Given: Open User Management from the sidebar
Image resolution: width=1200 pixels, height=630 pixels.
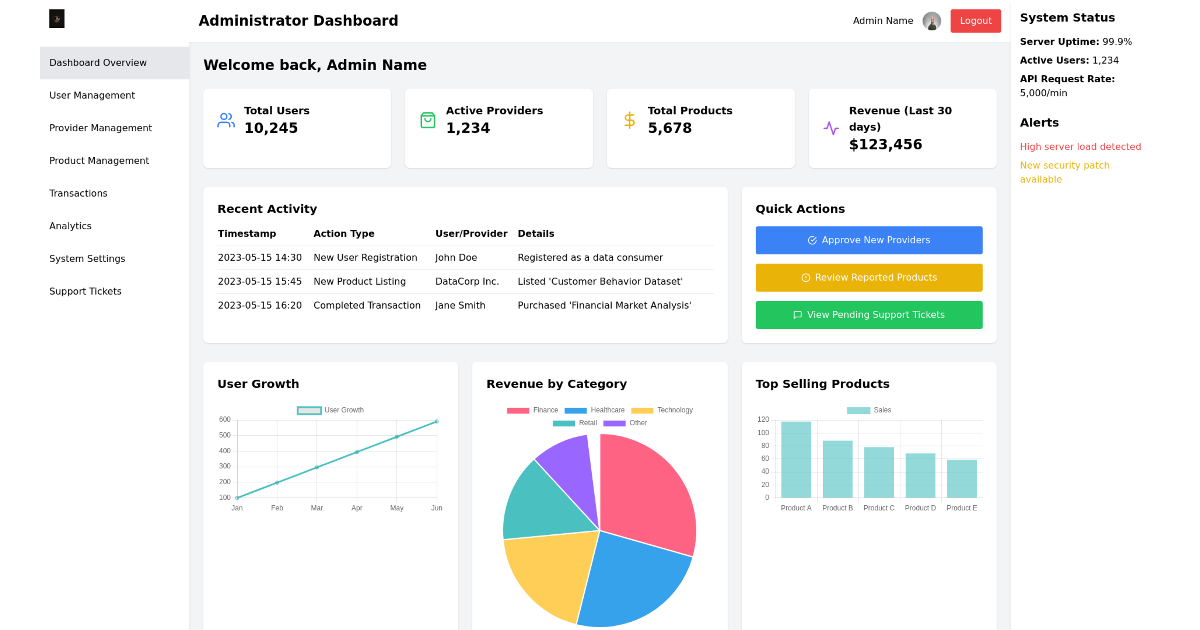Looking at the screenshot, I should (x=92, y=95).
